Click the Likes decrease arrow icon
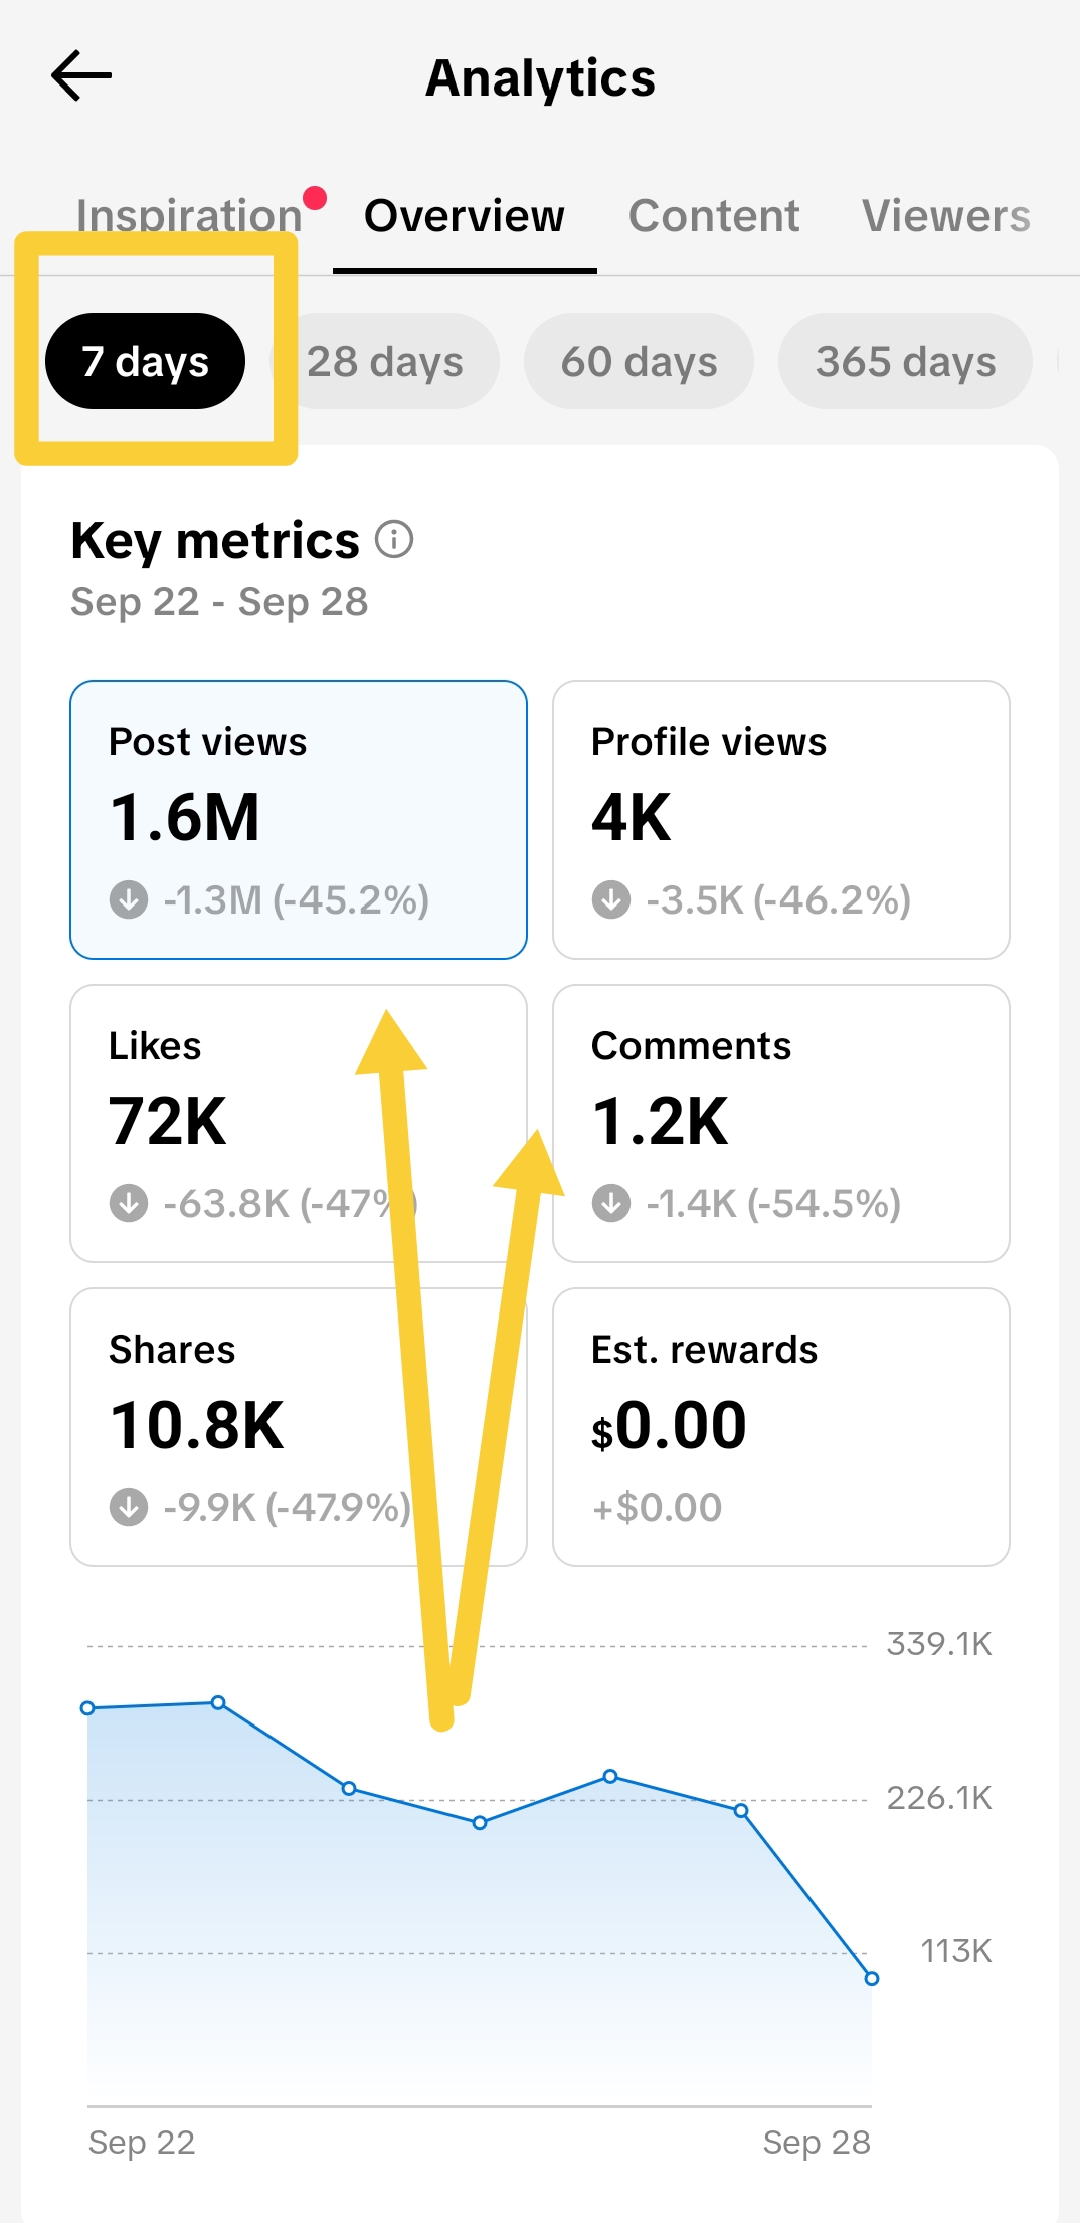Viewport: 1080px width, 2226px height. [x=129, y=1203]
